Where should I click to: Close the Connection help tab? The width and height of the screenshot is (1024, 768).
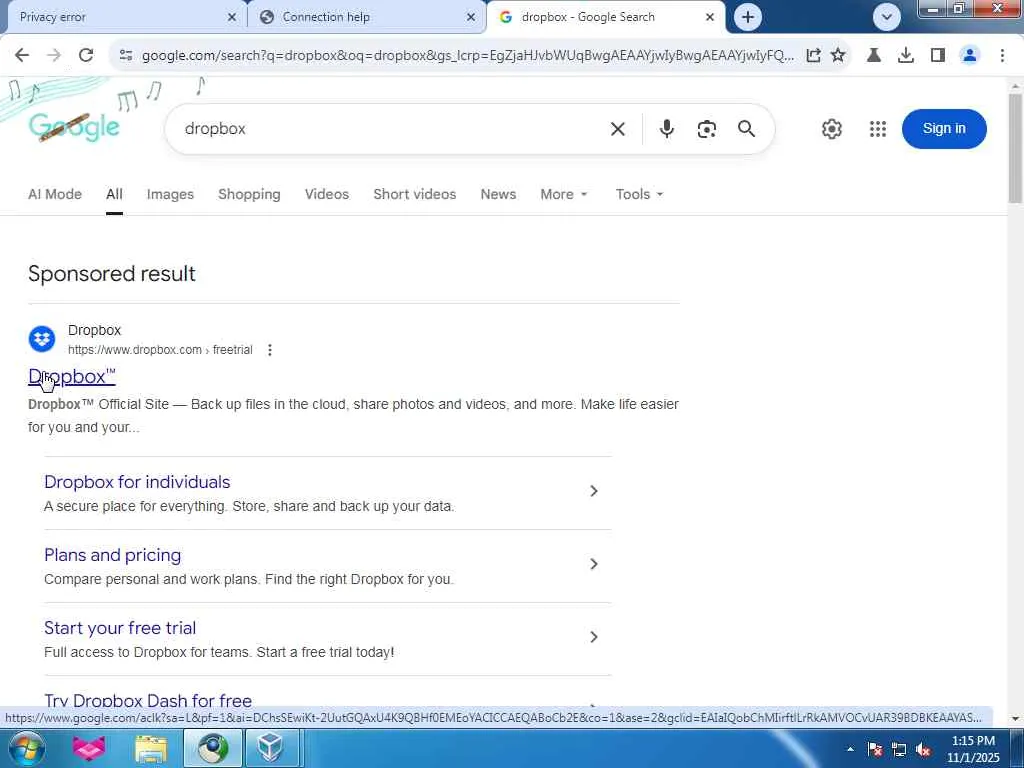point(470,18)
